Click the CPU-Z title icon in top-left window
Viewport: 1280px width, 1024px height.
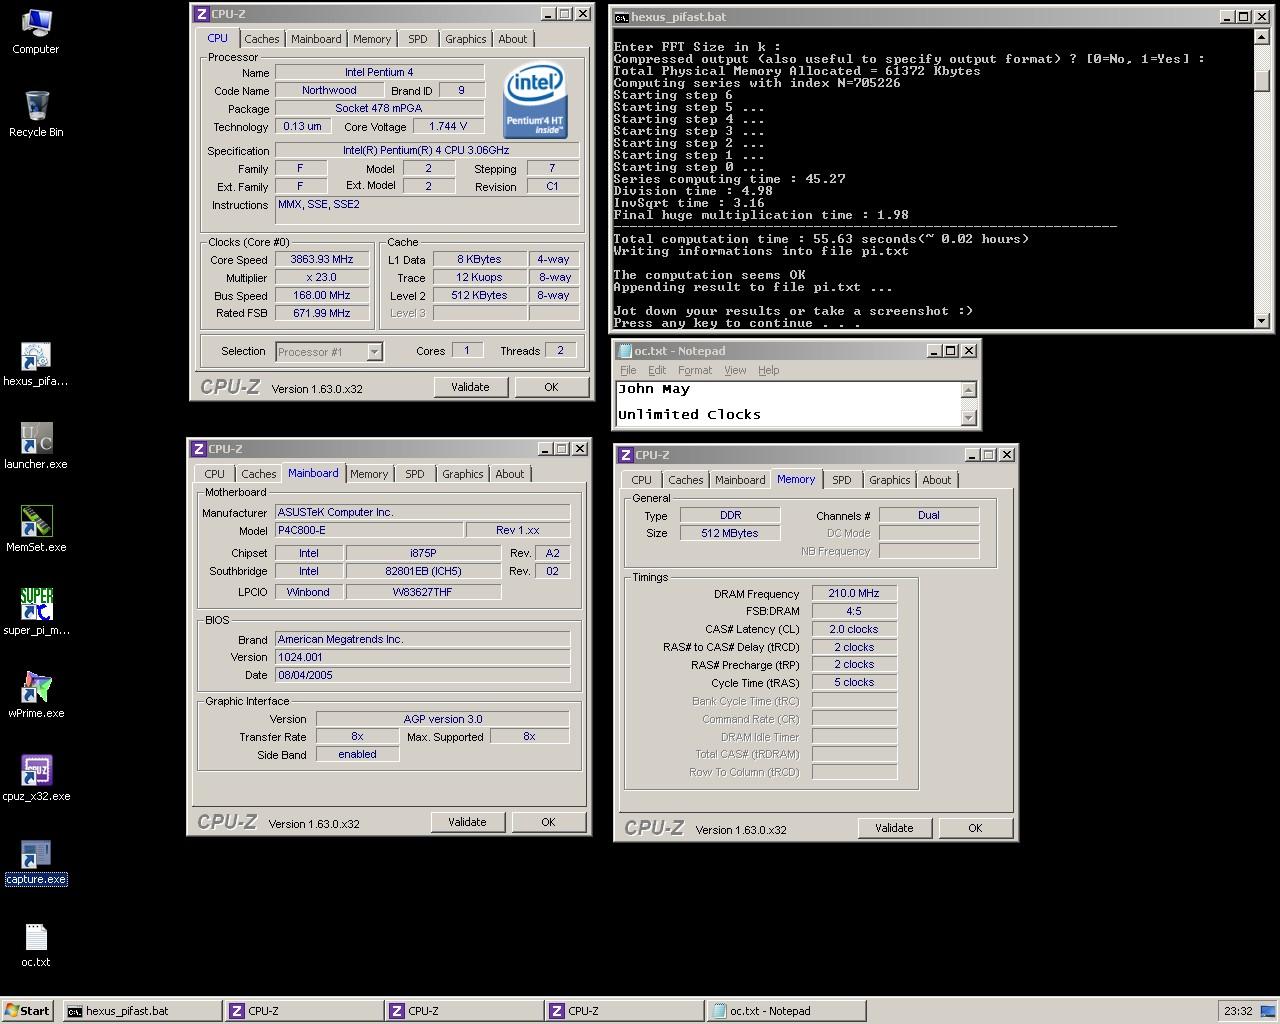(201, 14)
